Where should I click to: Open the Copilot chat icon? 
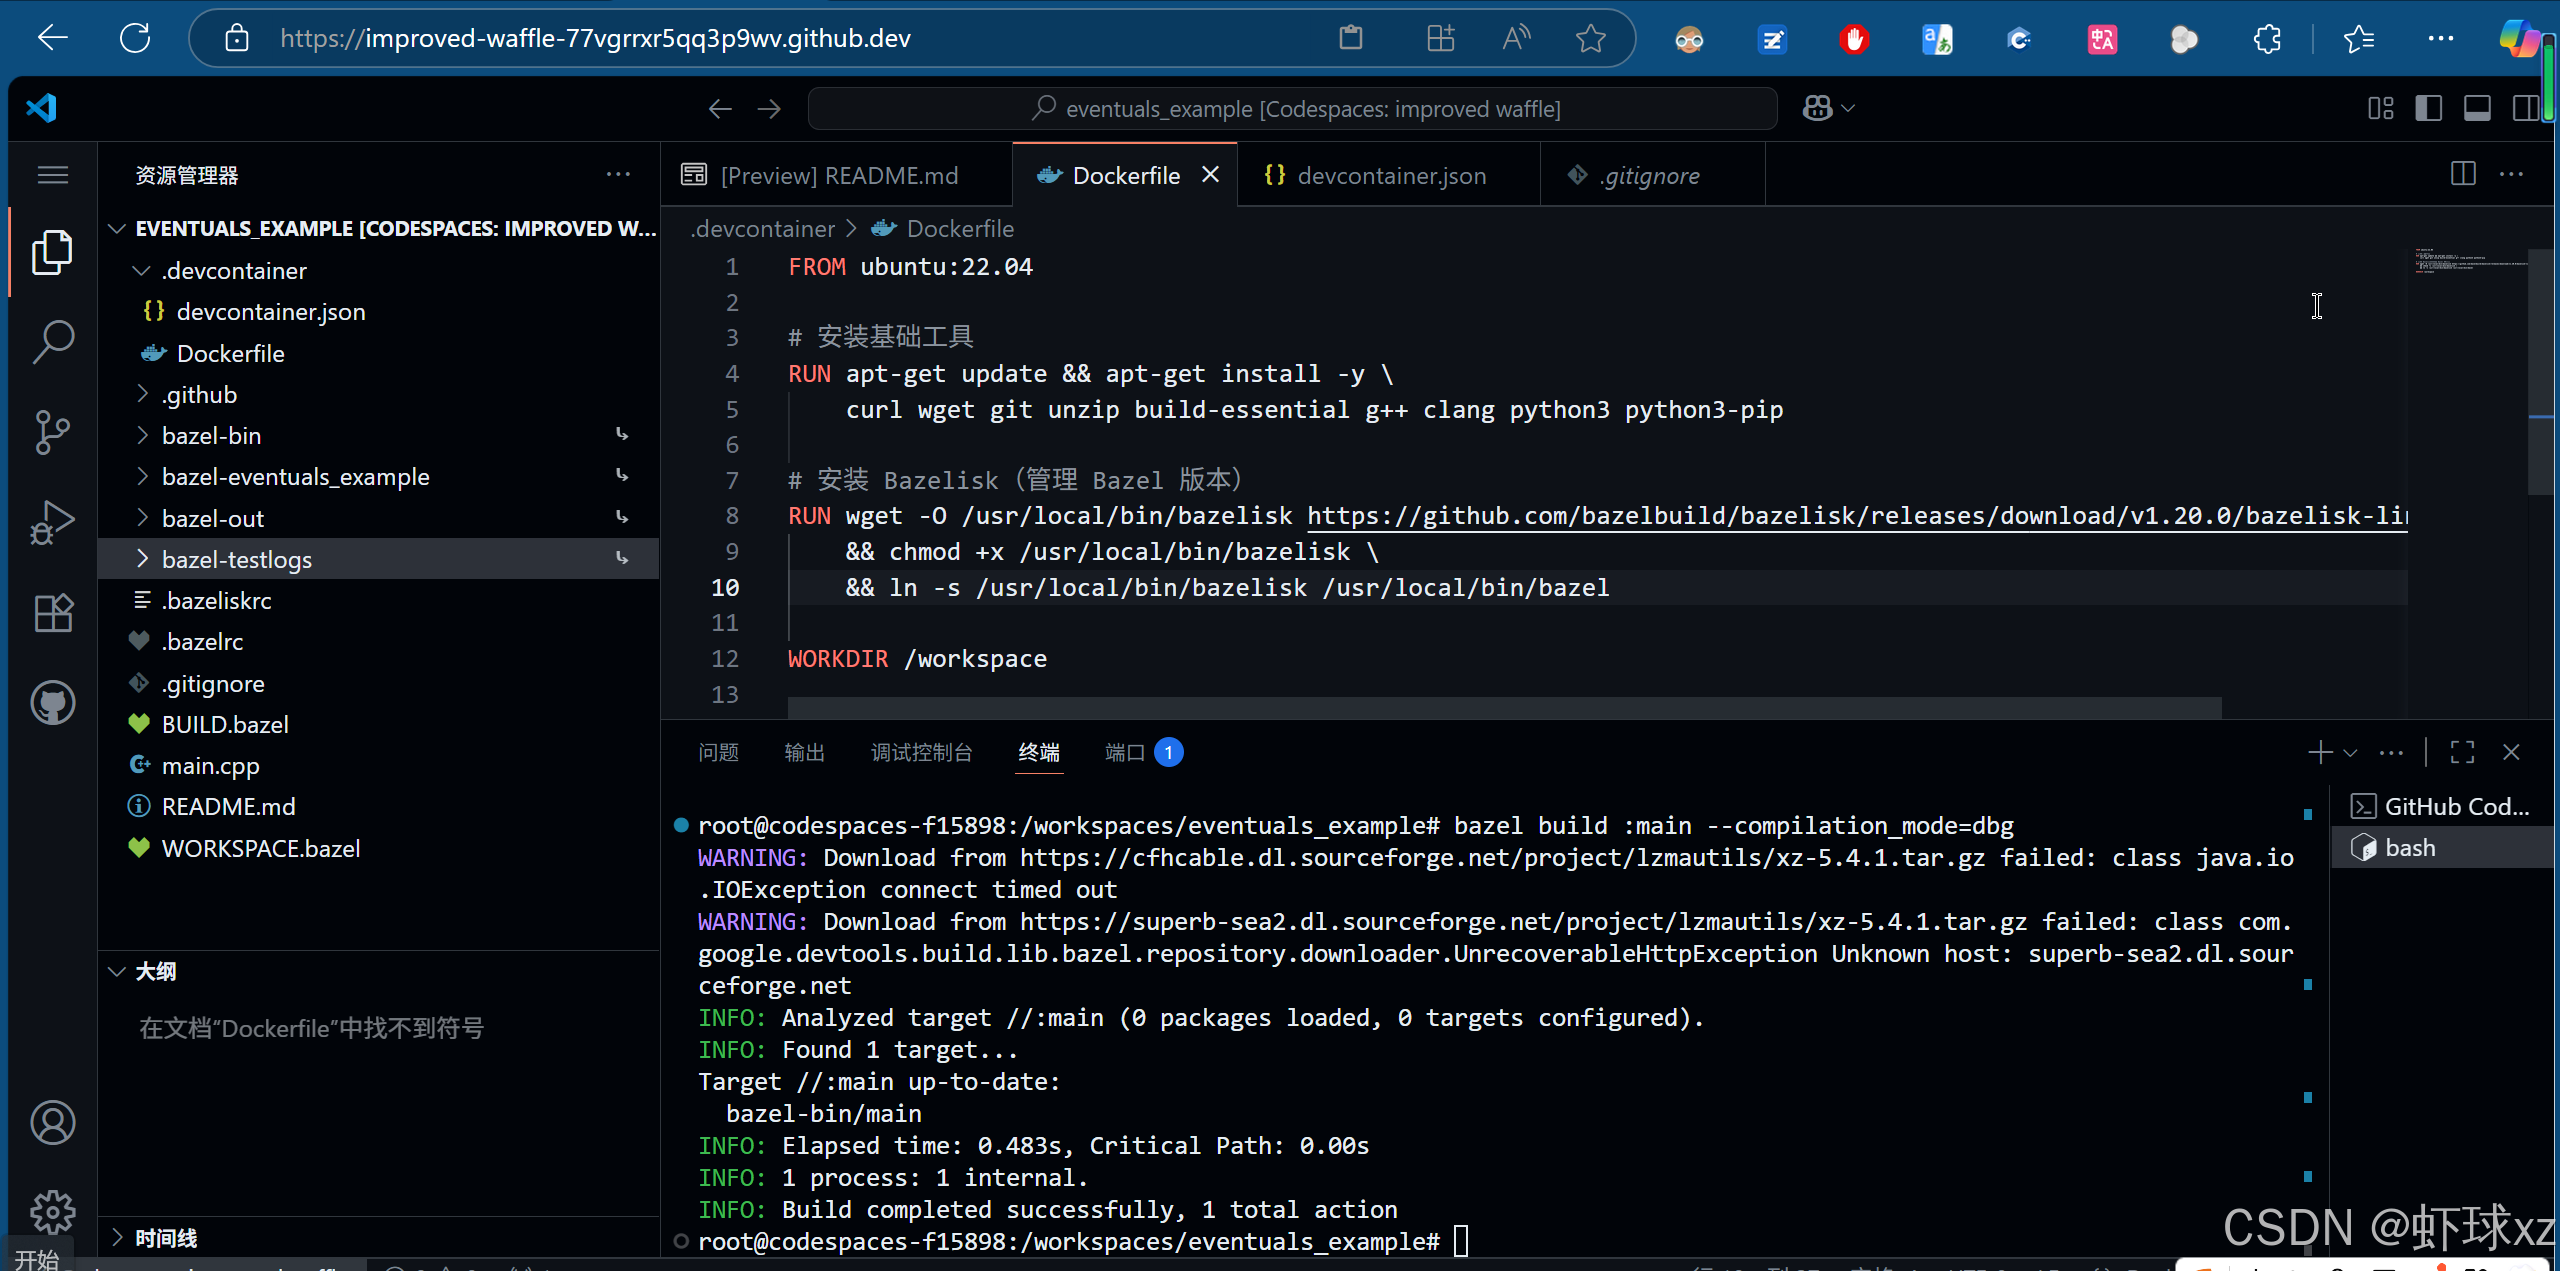1817,108
